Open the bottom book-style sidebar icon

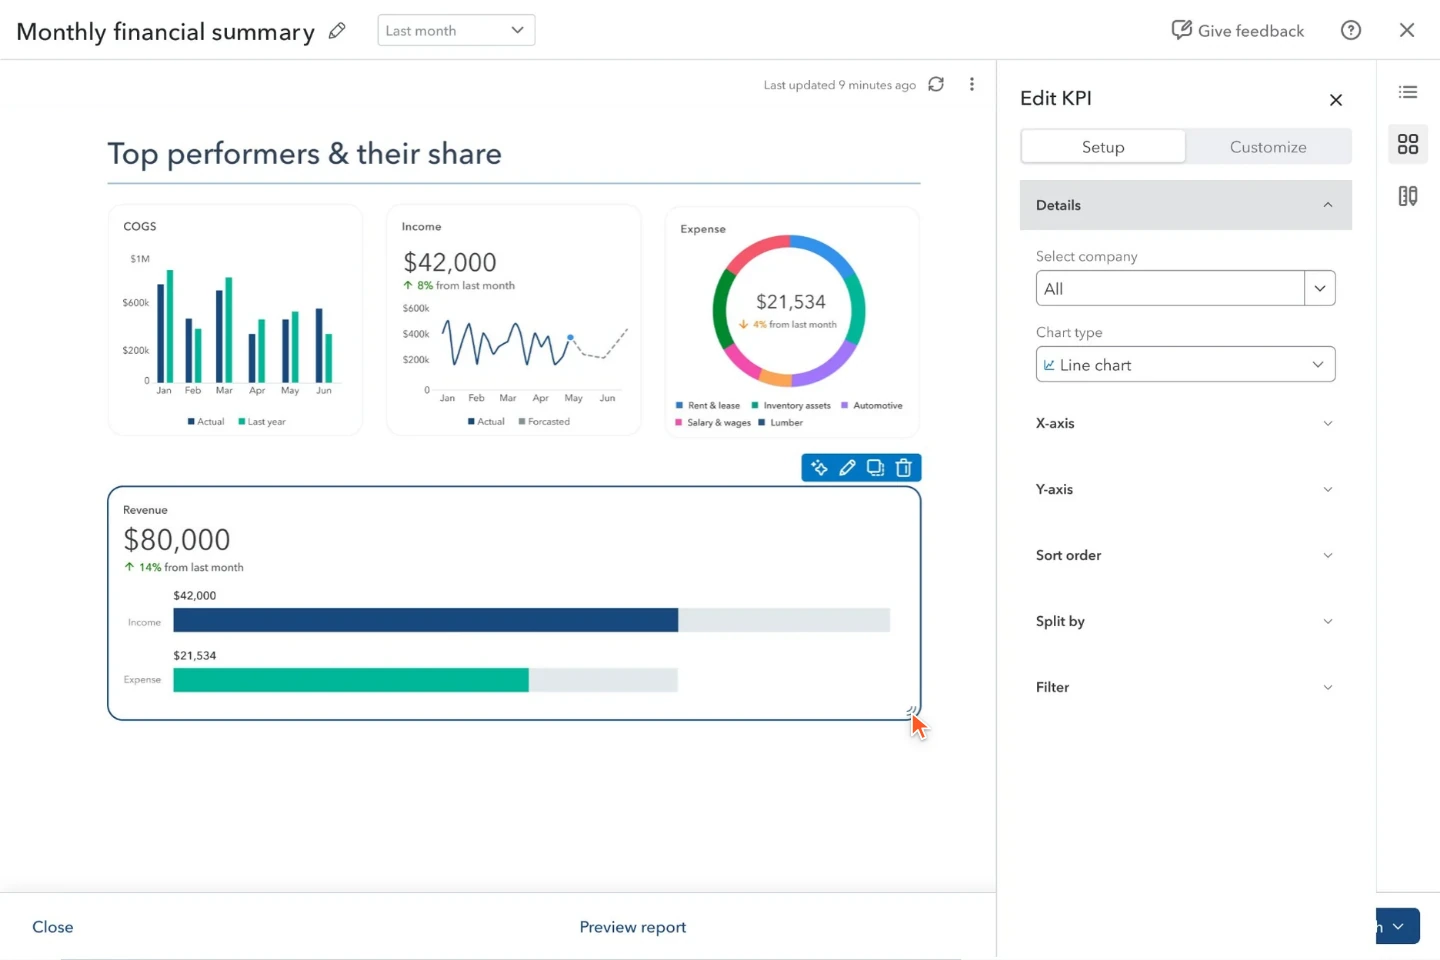pyautogui.click(x=1408, y=196)
